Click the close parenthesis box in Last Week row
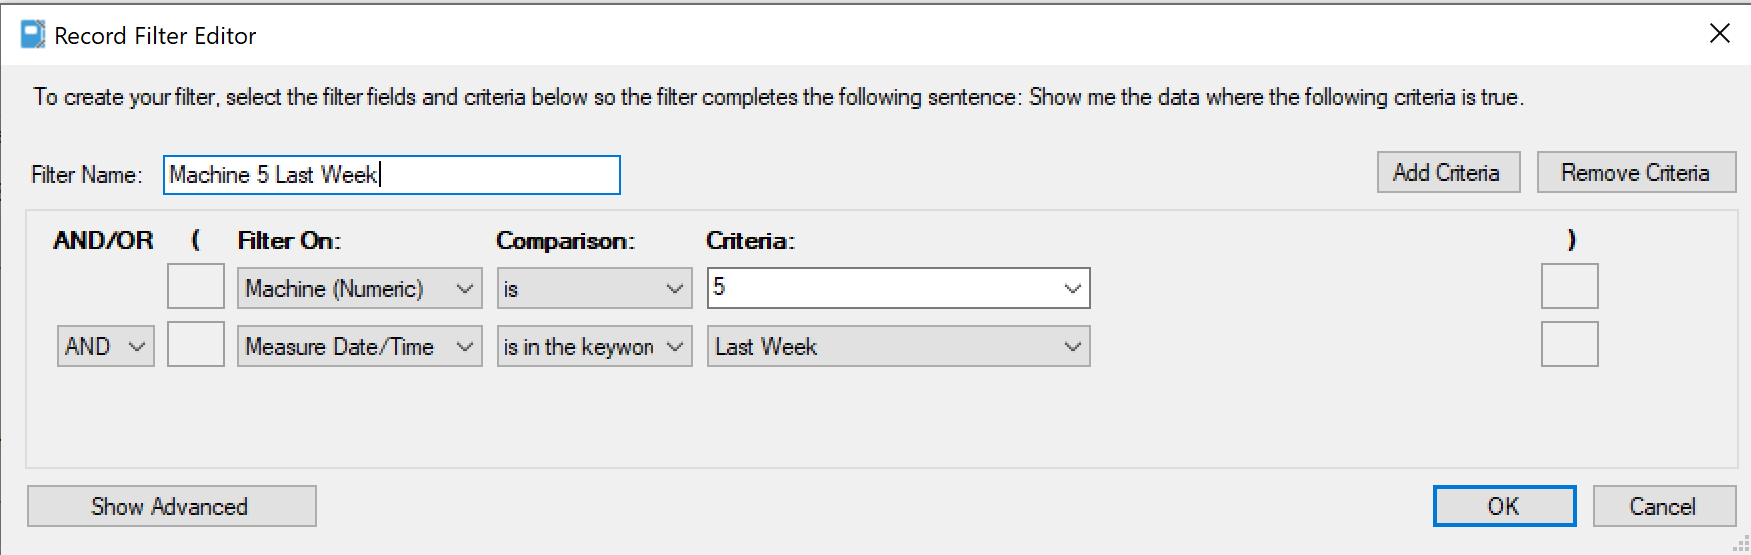This screenshot has width=1751, height=555. 1569,345
